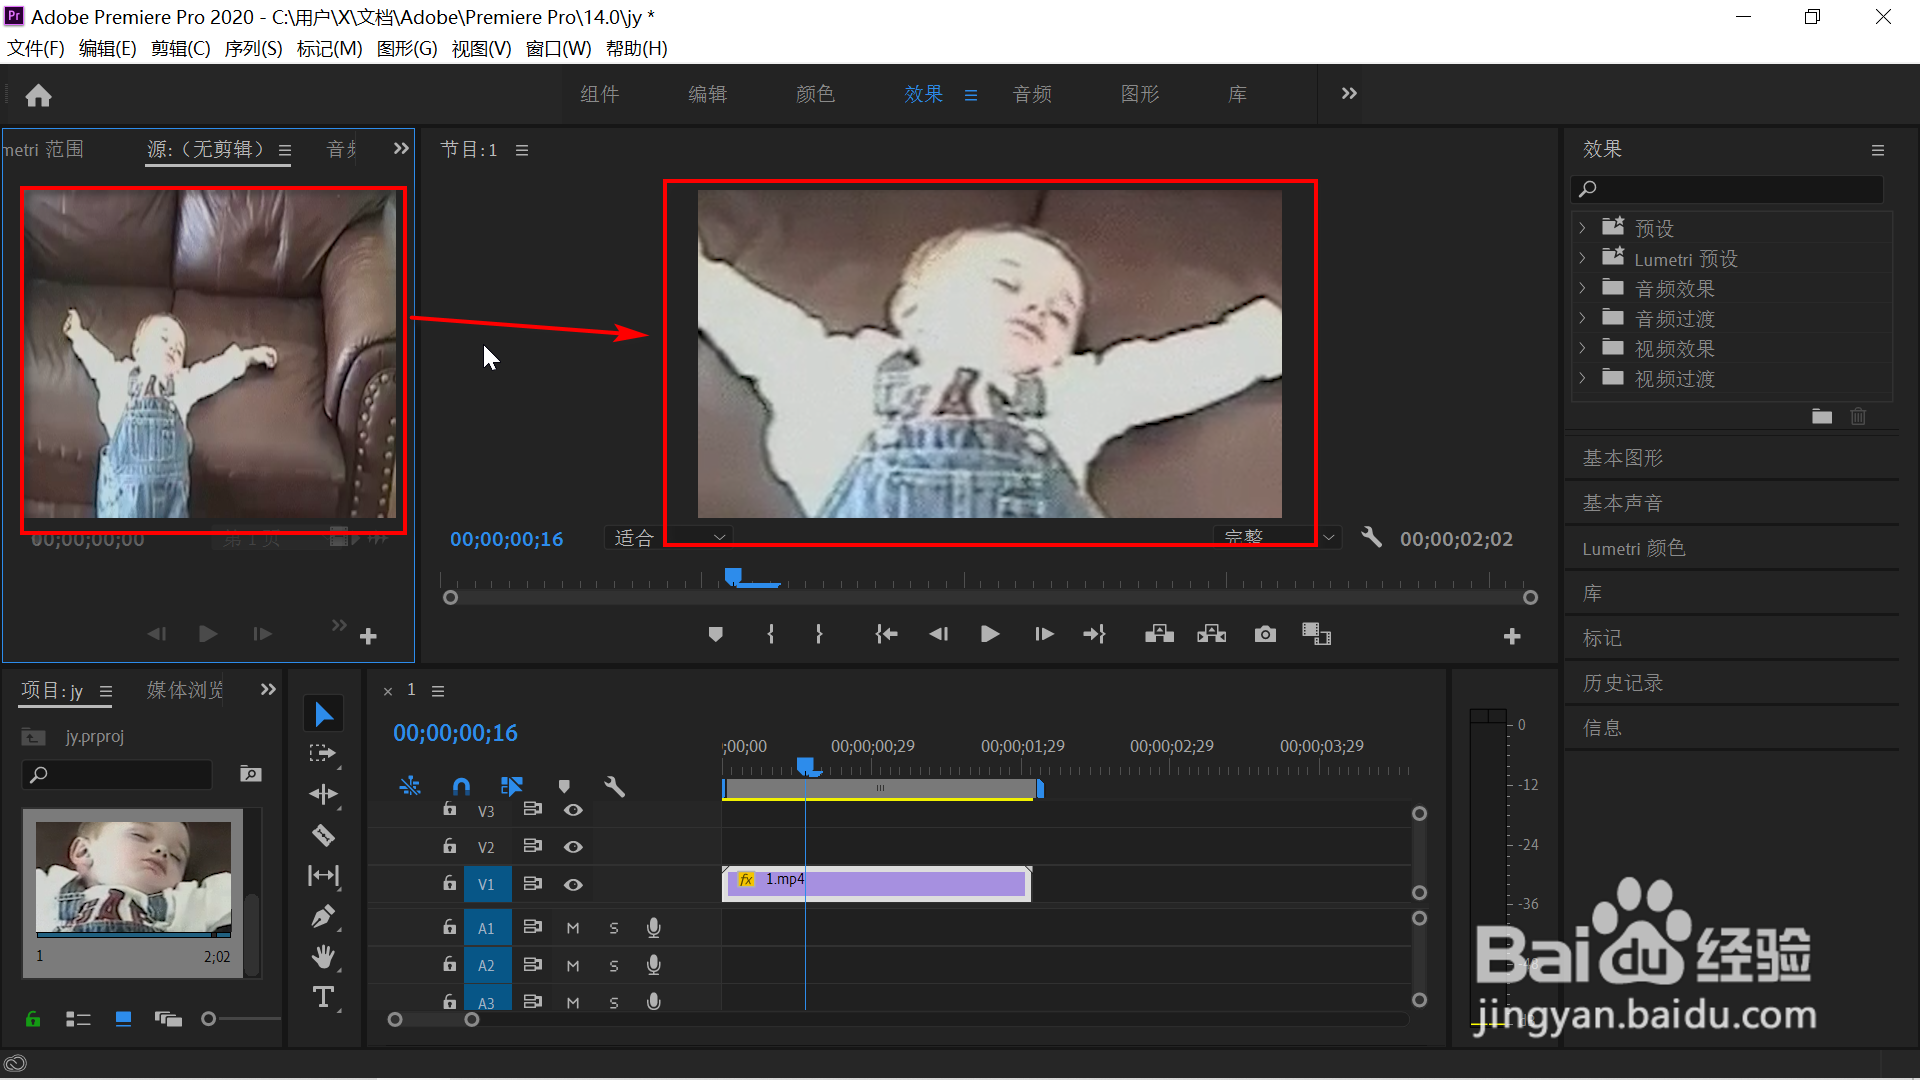Open the 序列(S) menu
The height and width of the screenshot is (1080, 1920).
253,48
